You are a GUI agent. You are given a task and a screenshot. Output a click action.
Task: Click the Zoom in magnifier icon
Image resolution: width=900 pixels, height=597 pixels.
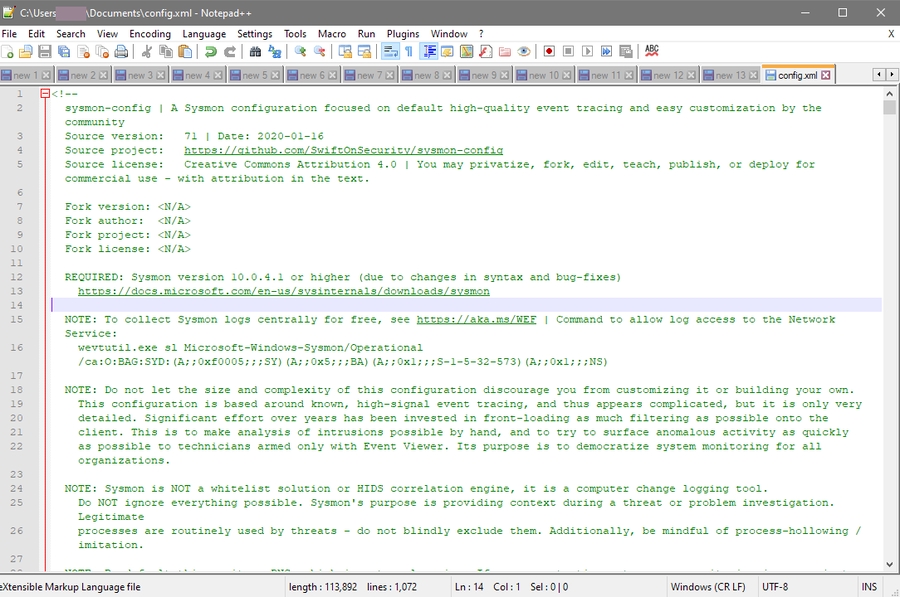[x=300, y=51]
